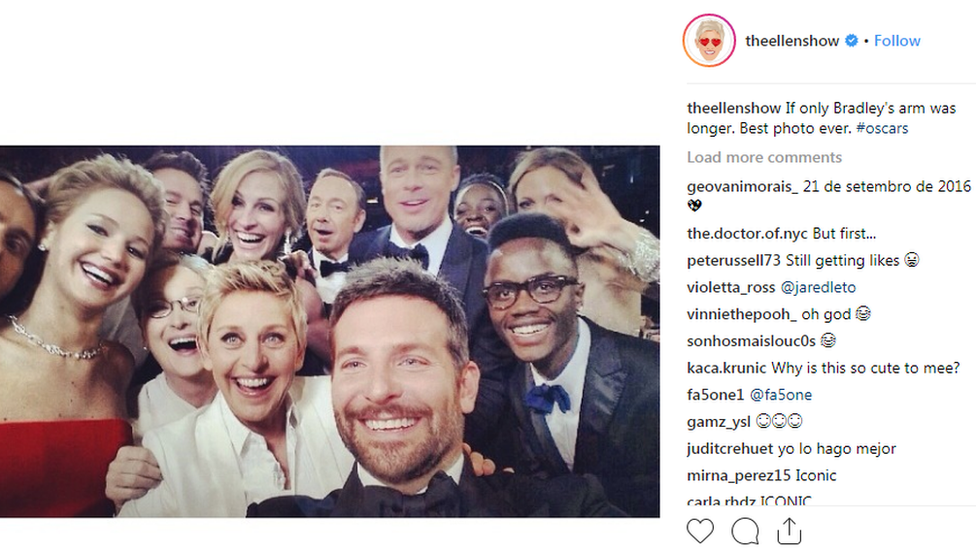Follow theellenshow account
This screenshot has height=549, width=976.
click(x=897, y=41)
